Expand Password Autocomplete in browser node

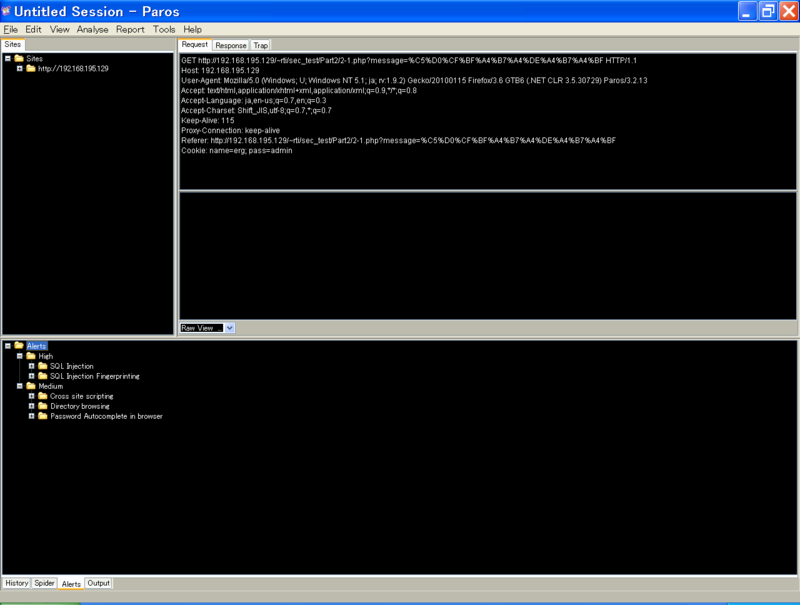point(32,416)
